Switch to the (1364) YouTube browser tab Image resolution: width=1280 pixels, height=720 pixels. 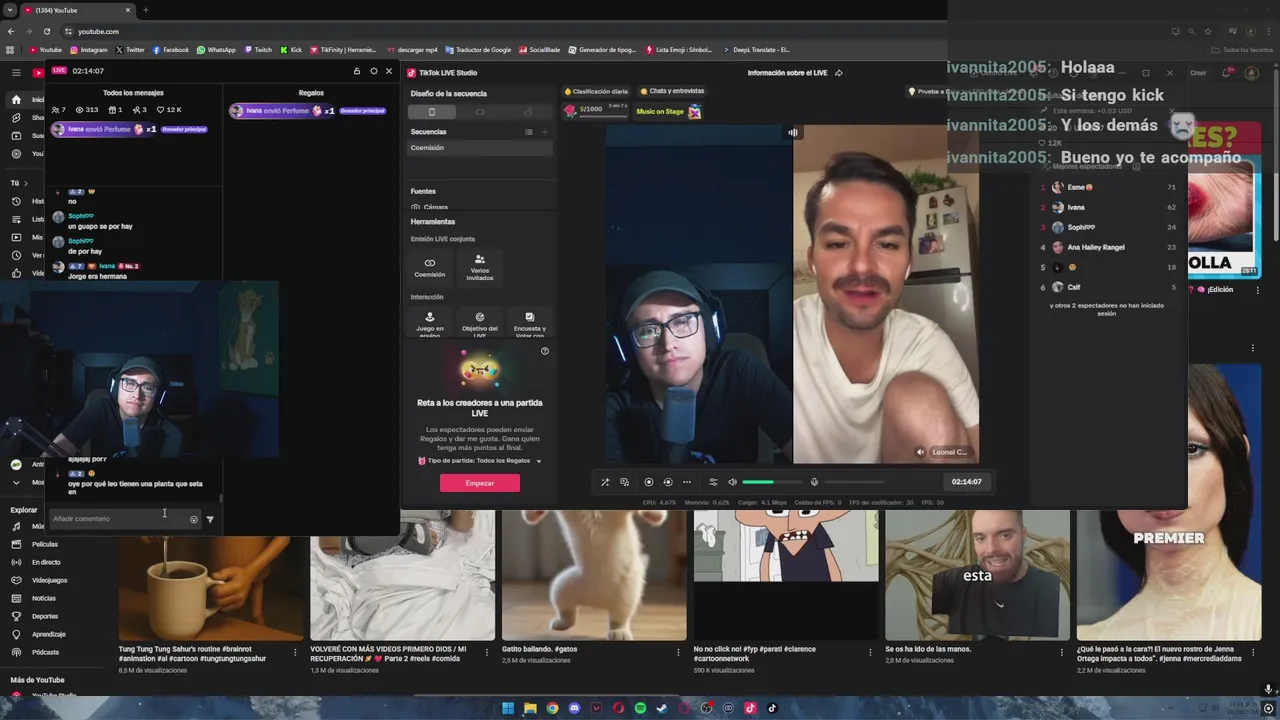tap(78, 10)
